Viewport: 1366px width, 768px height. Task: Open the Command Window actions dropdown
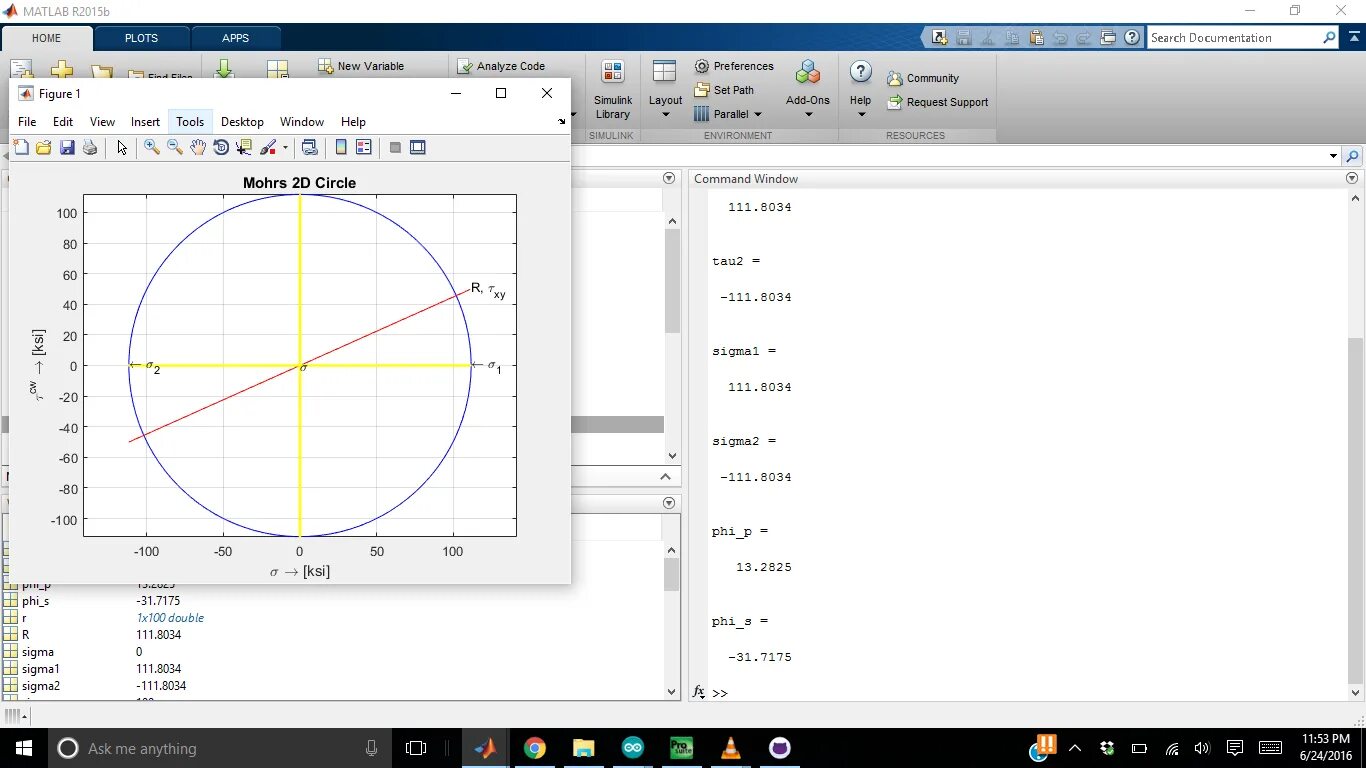(x=1352, y=179)
